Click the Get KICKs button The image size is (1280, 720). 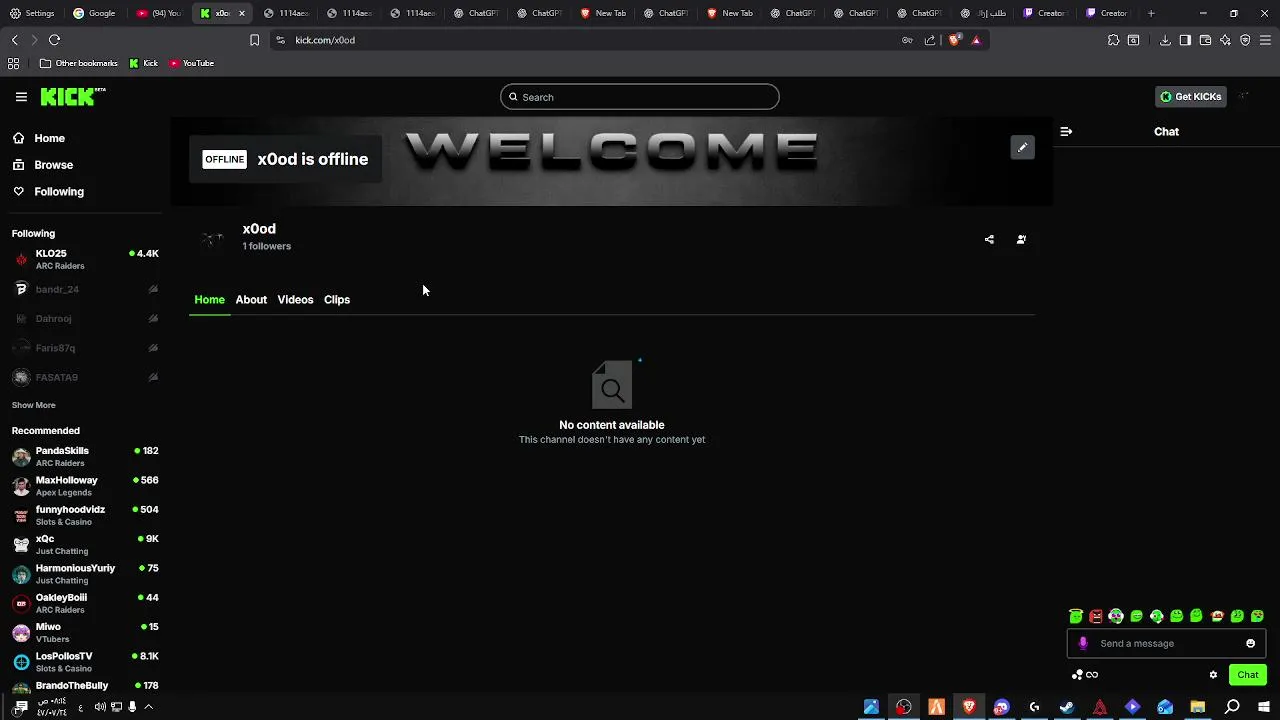click(1191, 97)
